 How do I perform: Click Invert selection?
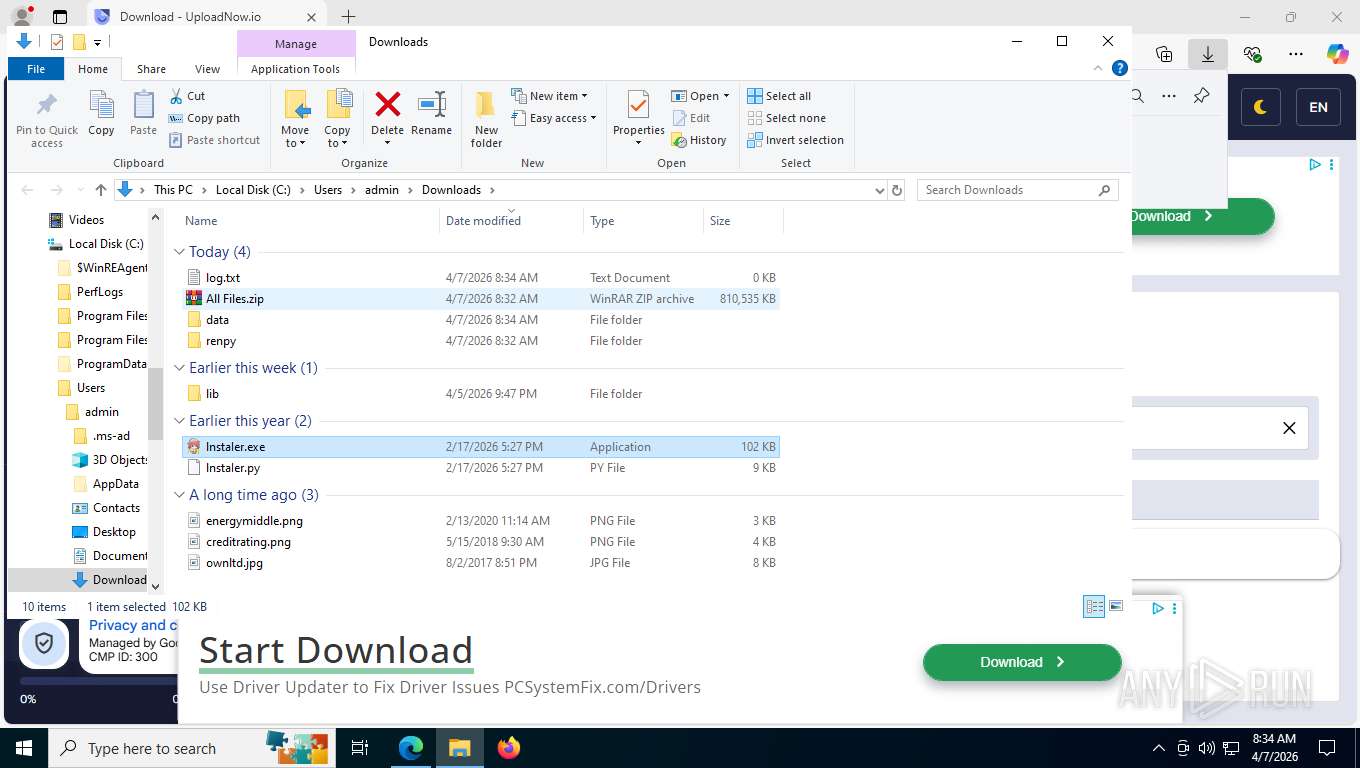tap(796, 140)
